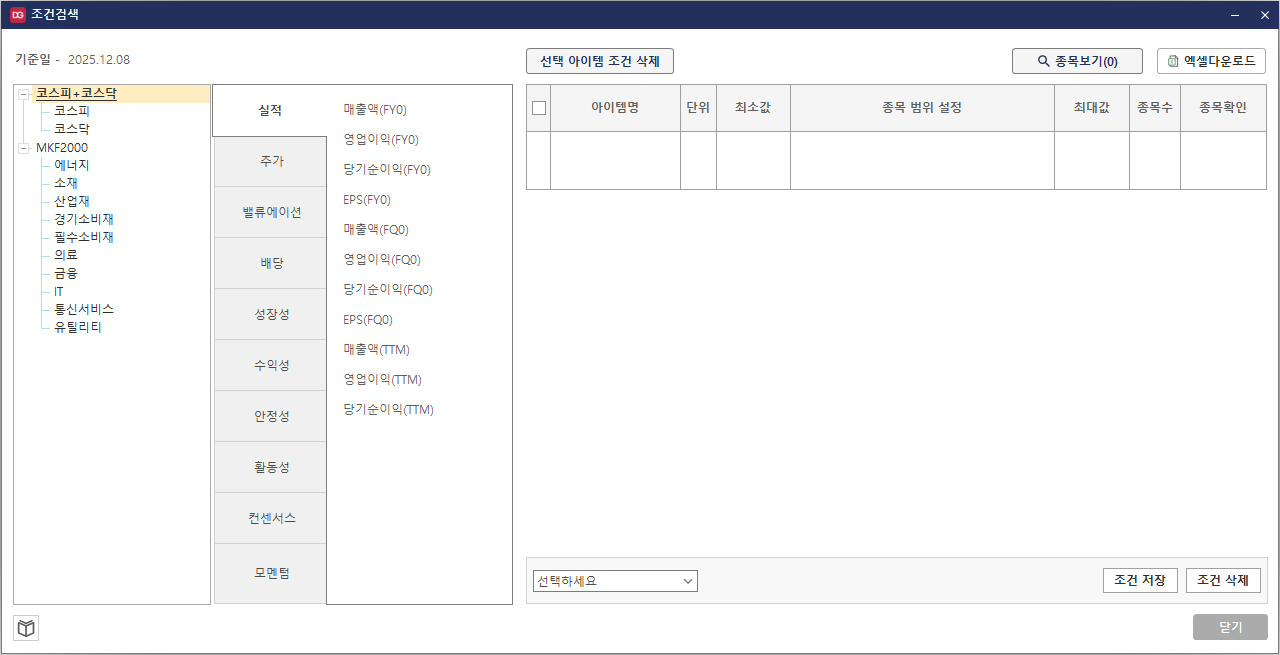Click the 단위 column header
1280x655 pixels.
[x=698, y=108]
